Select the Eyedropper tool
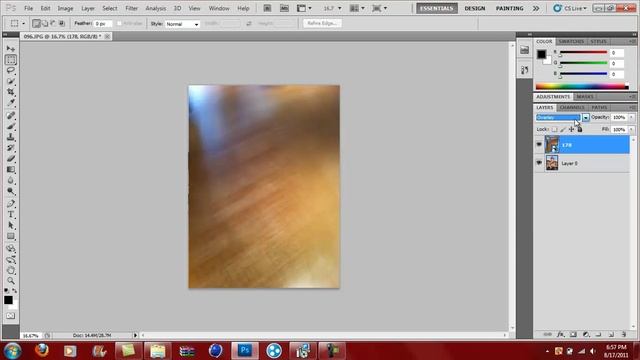This screenshot has height=360, width=640. pos(11,102)
